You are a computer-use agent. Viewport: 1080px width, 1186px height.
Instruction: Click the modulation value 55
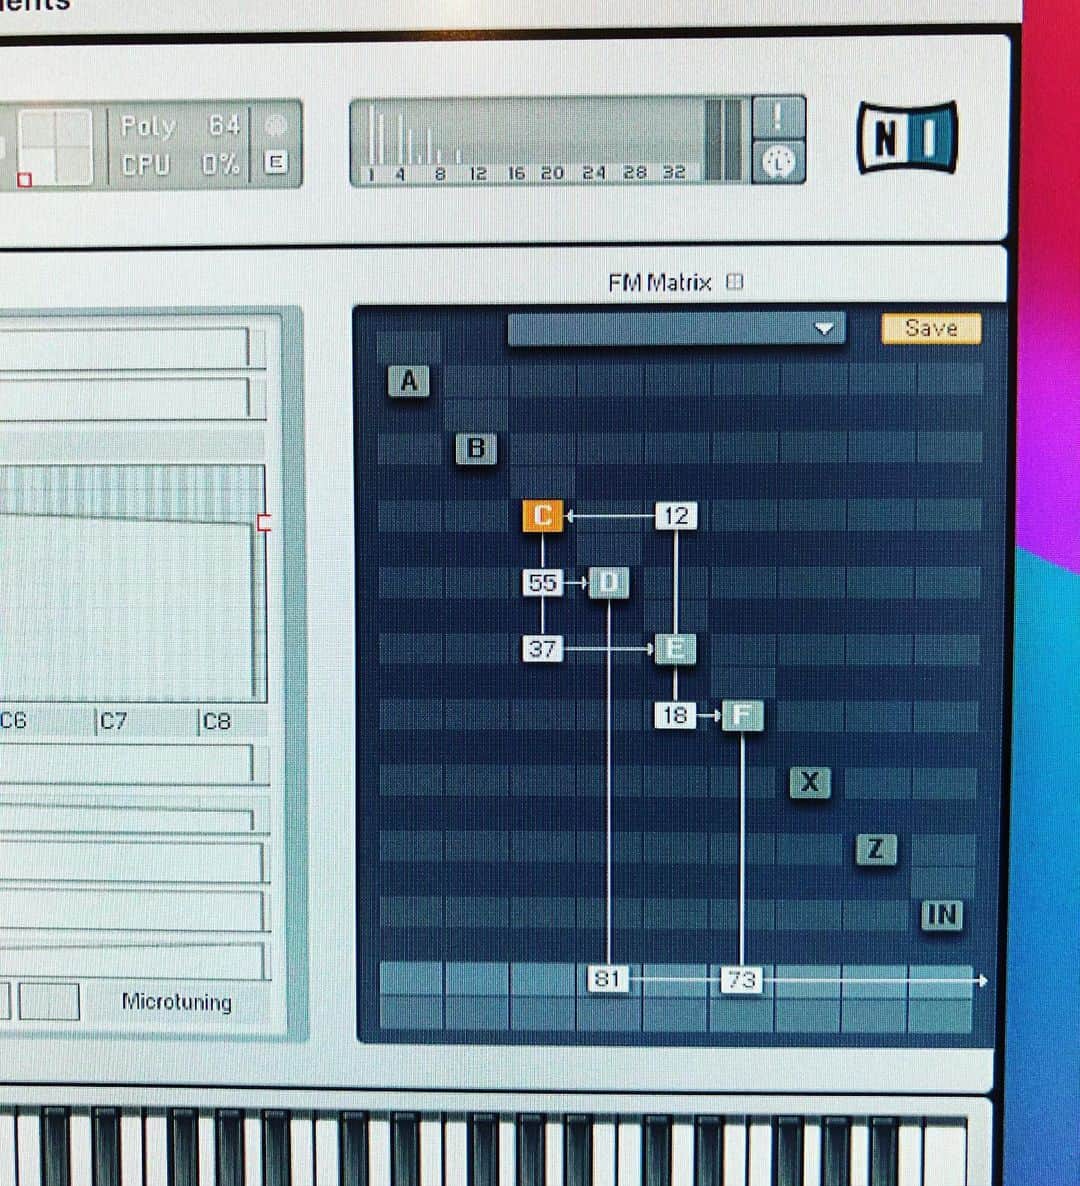543,582
